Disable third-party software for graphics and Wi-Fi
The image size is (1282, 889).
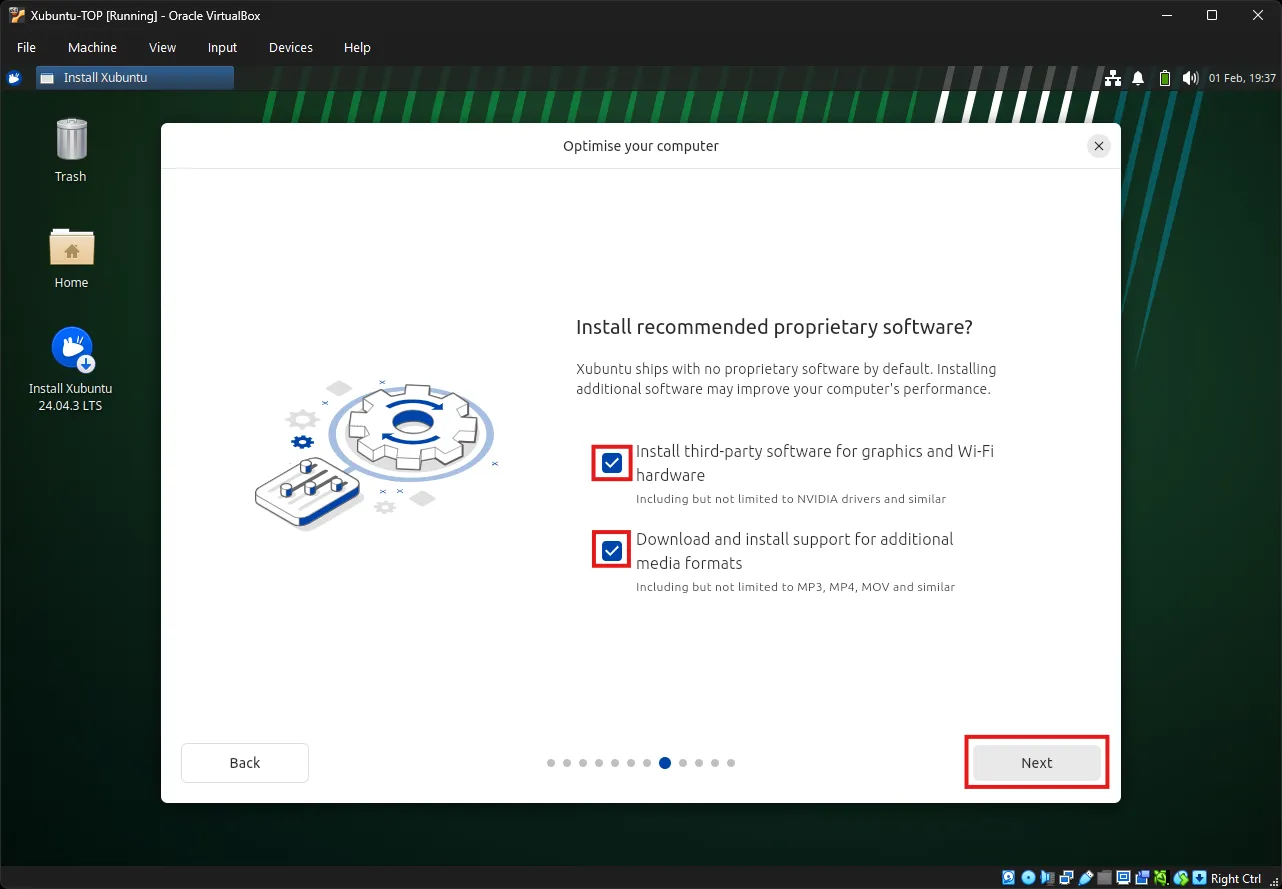click(611, 462)
